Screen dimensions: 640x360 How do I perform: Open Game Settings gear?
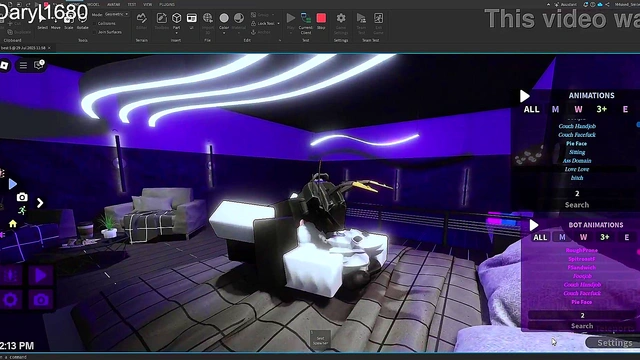click(x=341, y=18)
